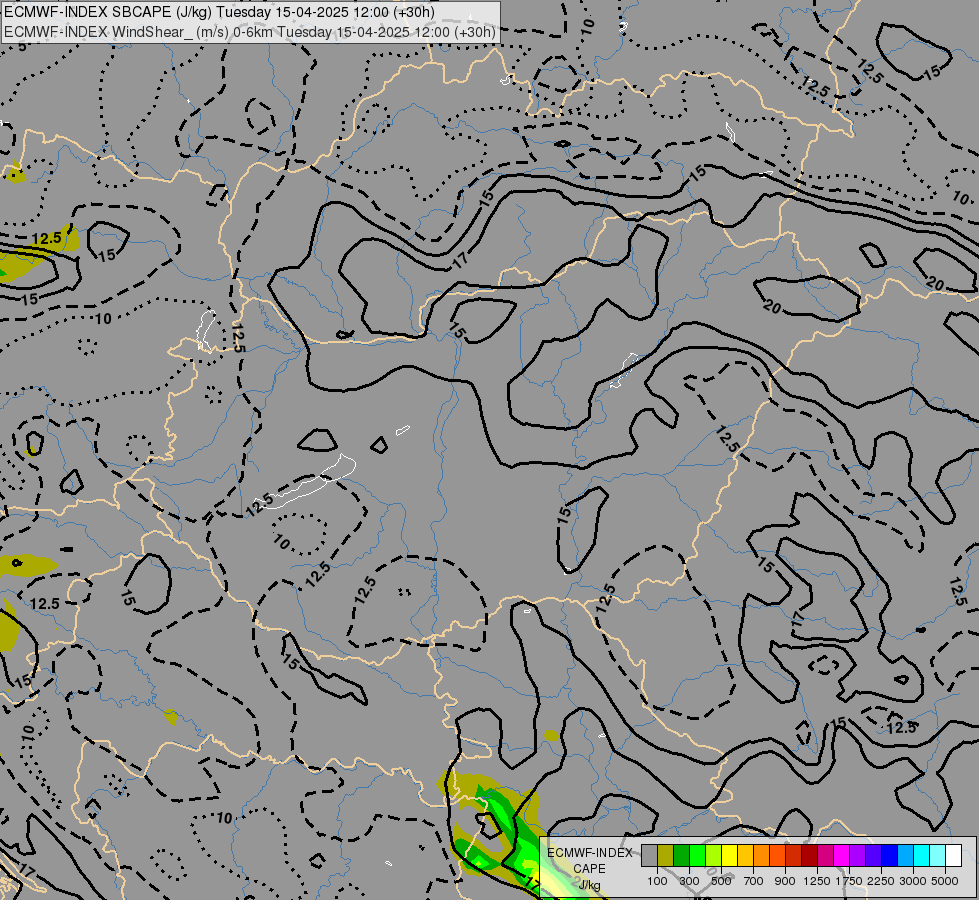Click the '300' legend value

click(689, 881)
